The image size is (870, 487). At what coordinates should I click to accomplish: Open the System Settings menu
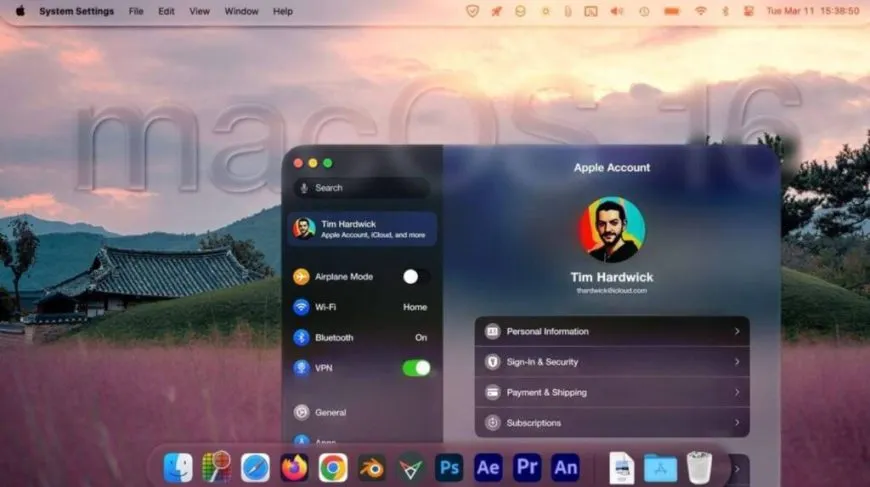tap(77, 11)
